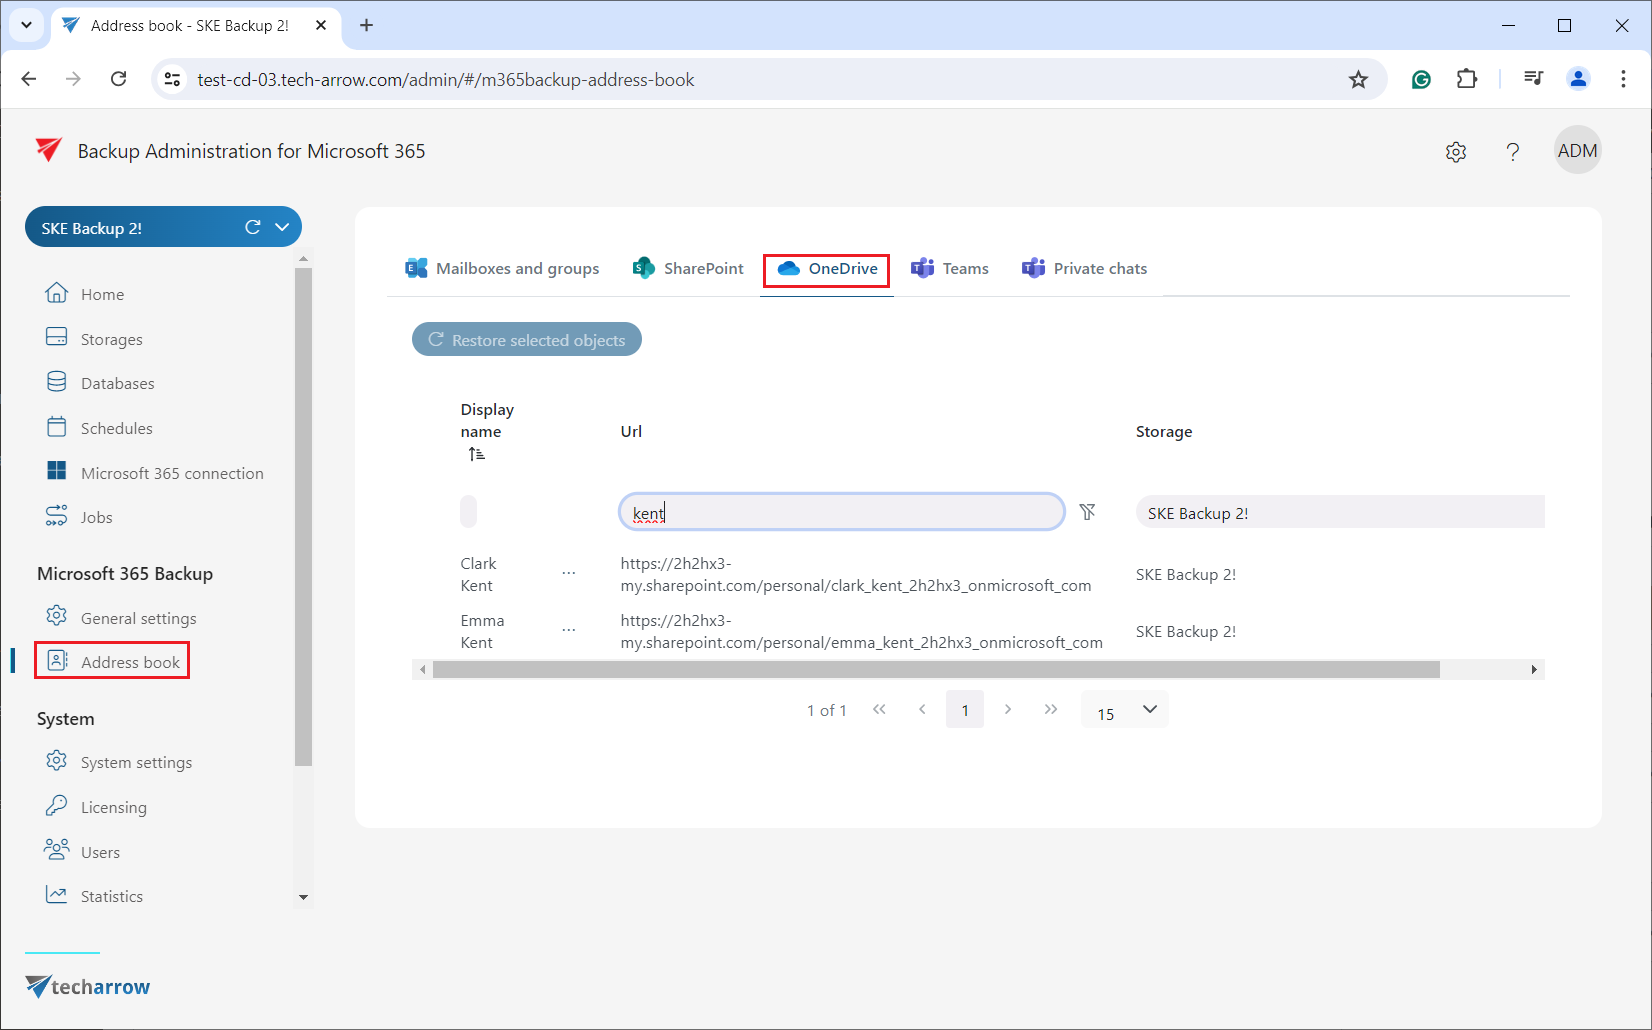Click the Url filter field containing kent

point(841,513)
